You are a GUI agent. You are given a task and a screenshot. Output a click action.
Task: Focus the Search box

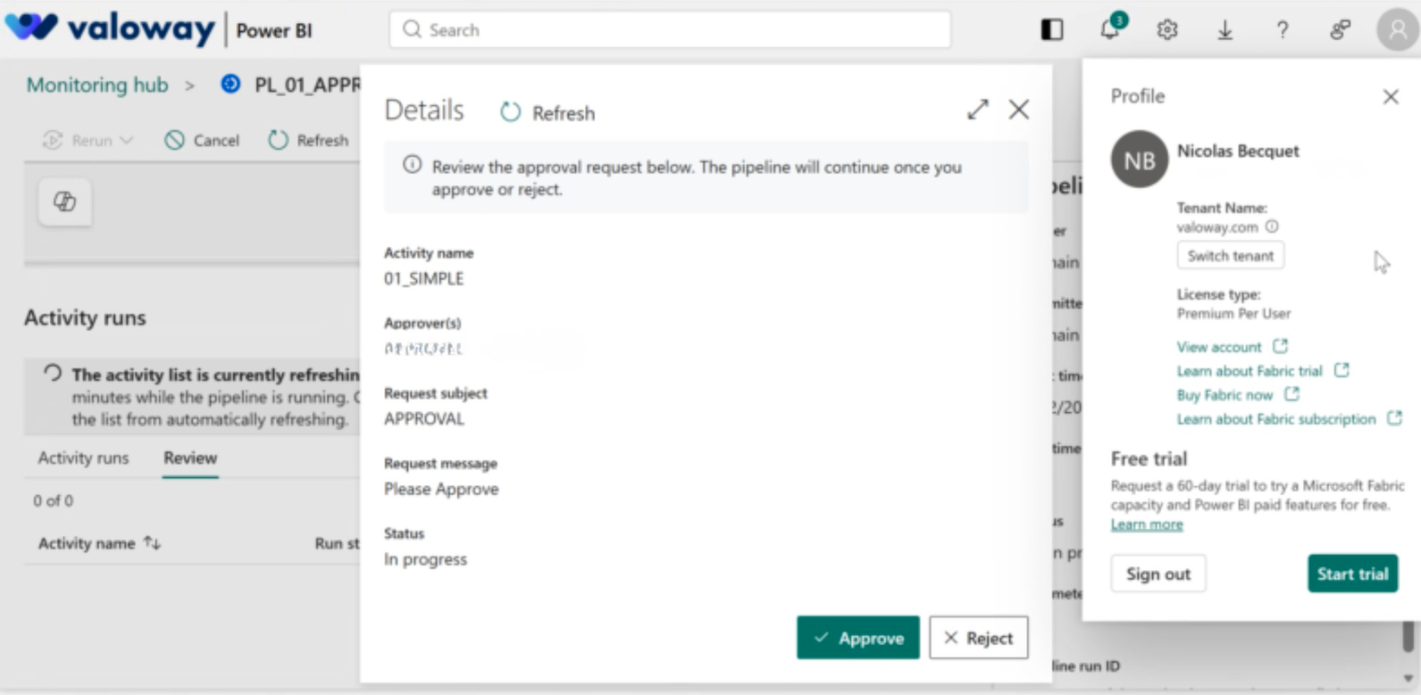pos(670,30)
